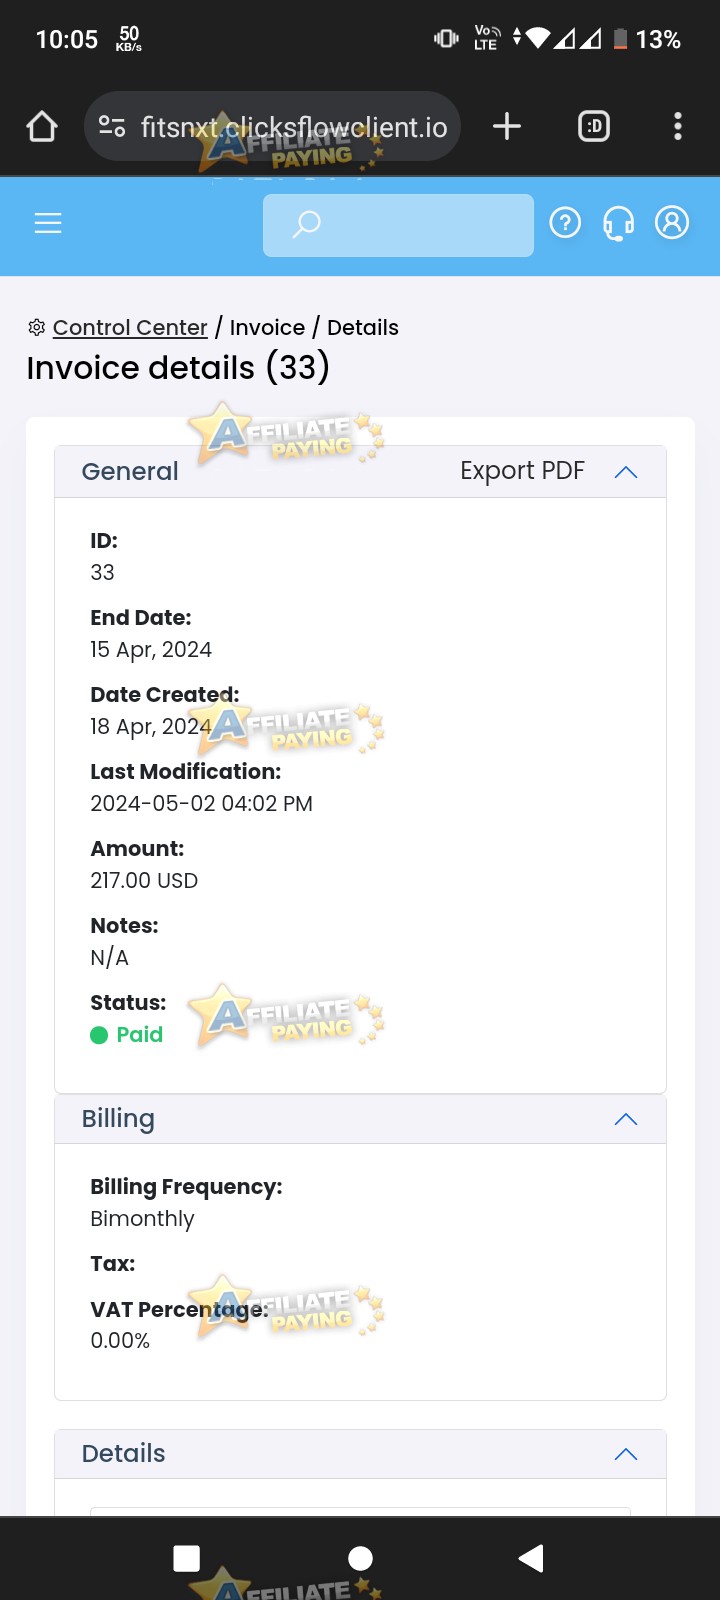The image size is (720, 1600).
Task: Select the Invoice breadcrumb item
Action: click(x=267, y=327)
